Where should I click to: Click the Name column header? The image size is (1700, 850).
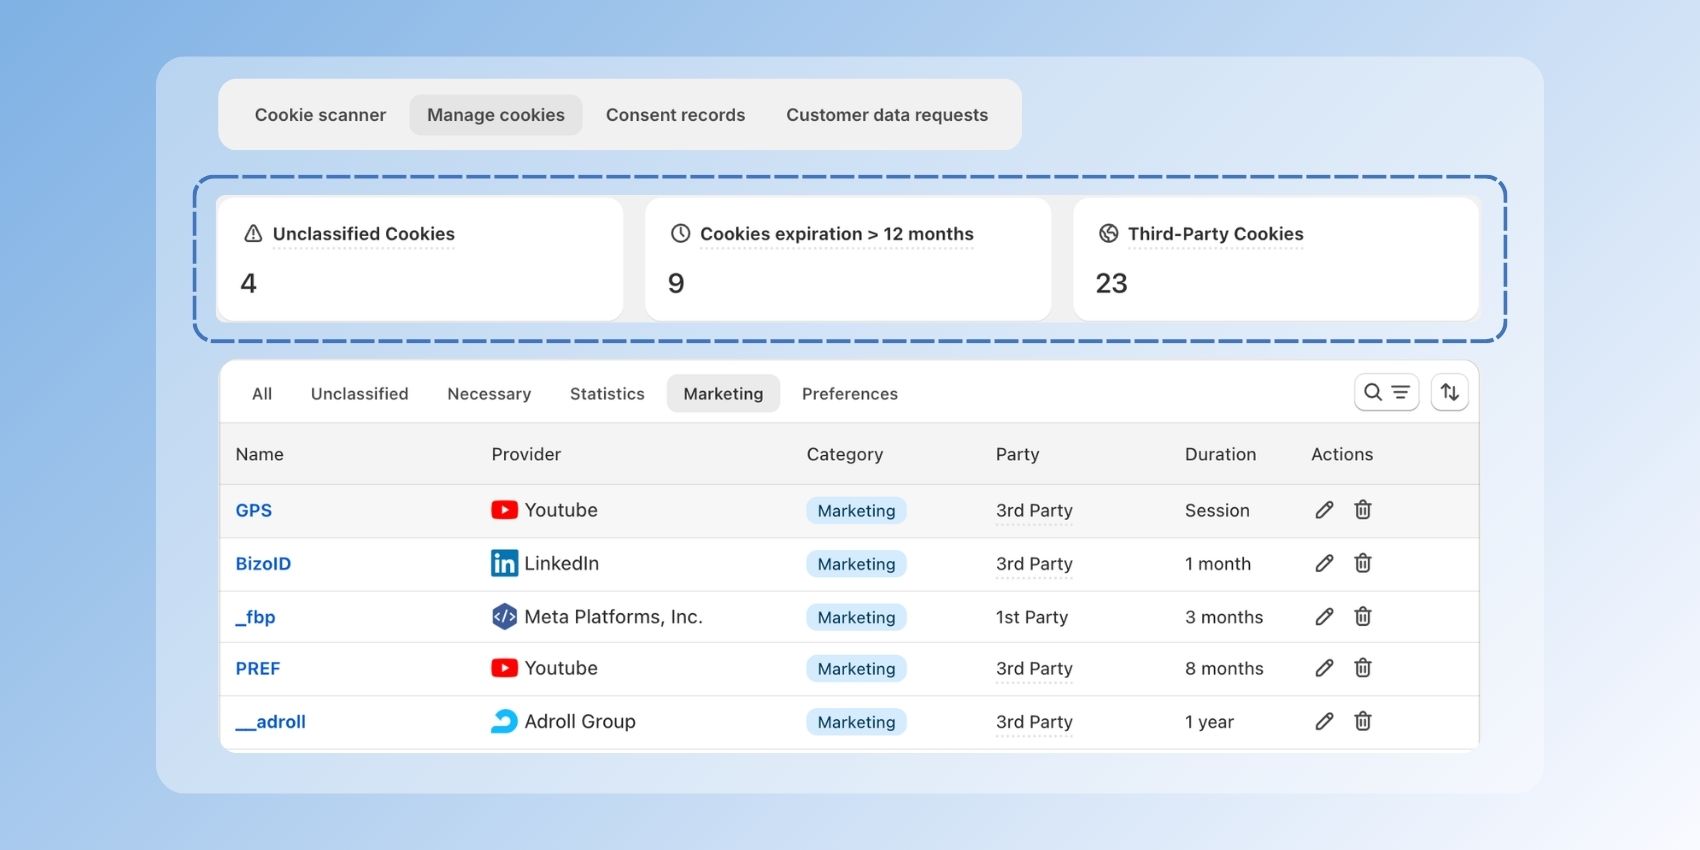[x=260, y=454]
